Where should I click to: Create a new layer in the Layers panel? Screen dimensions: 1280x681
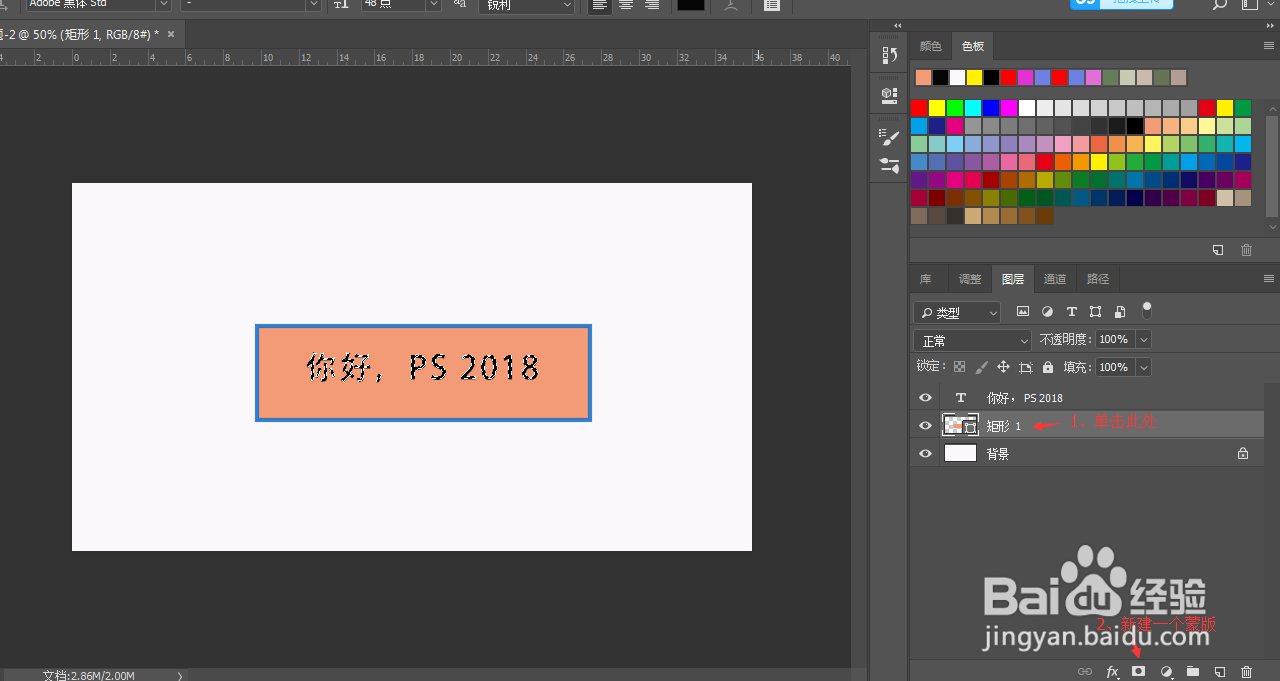coord(1219,671)
